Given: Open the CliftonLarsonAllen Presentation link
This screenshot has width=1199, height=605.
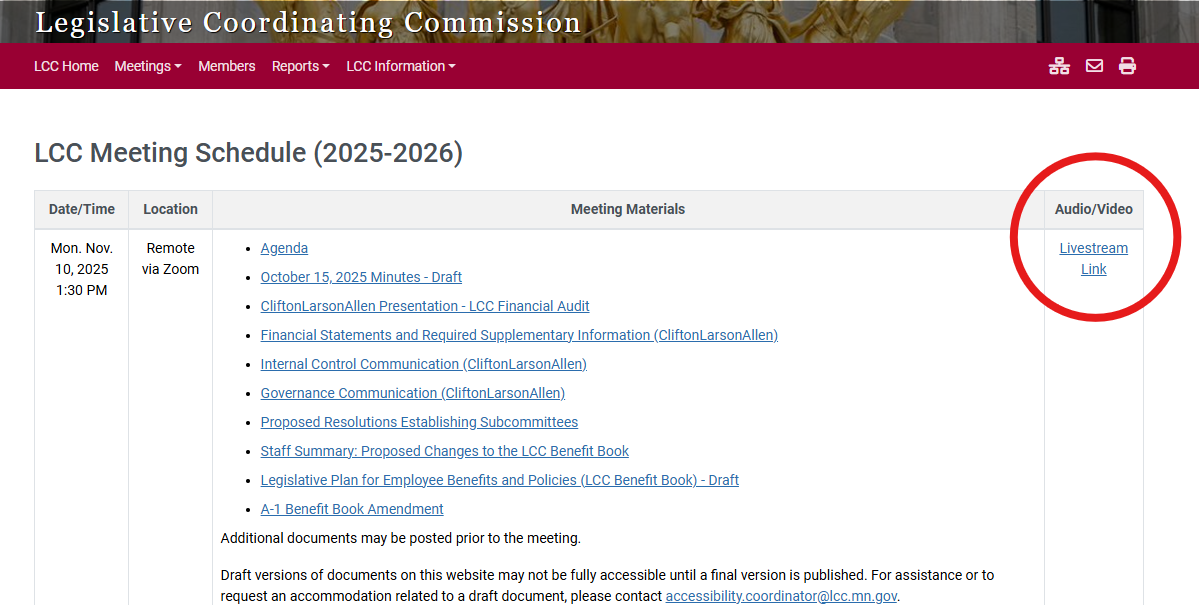Looking at the screenshot, I should point(424,305).
